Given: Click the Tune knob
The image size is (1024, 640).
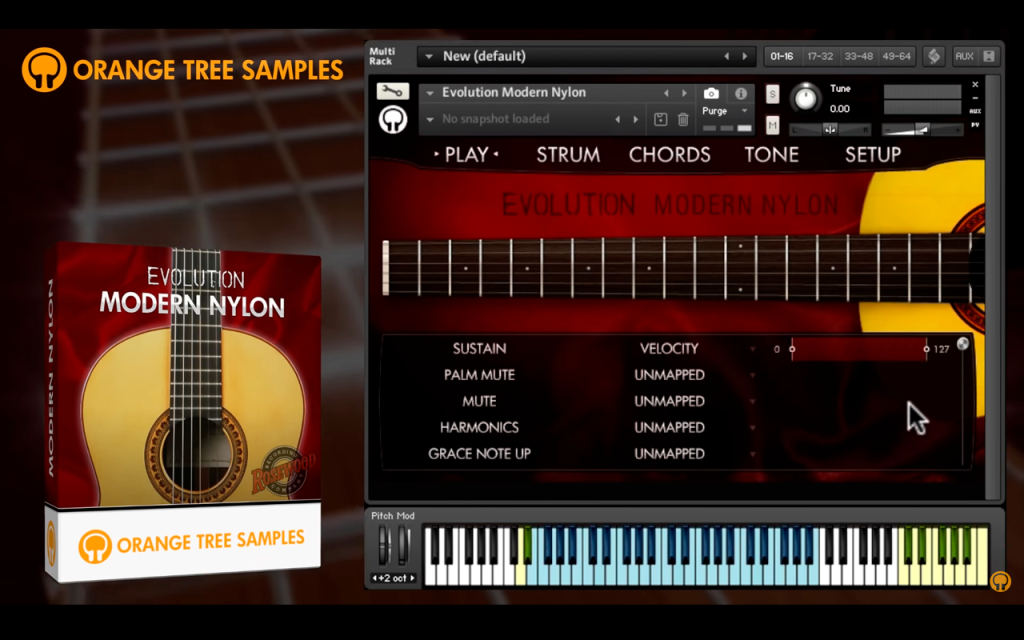Looking at the screenshot, I should (x=806, y=98).
